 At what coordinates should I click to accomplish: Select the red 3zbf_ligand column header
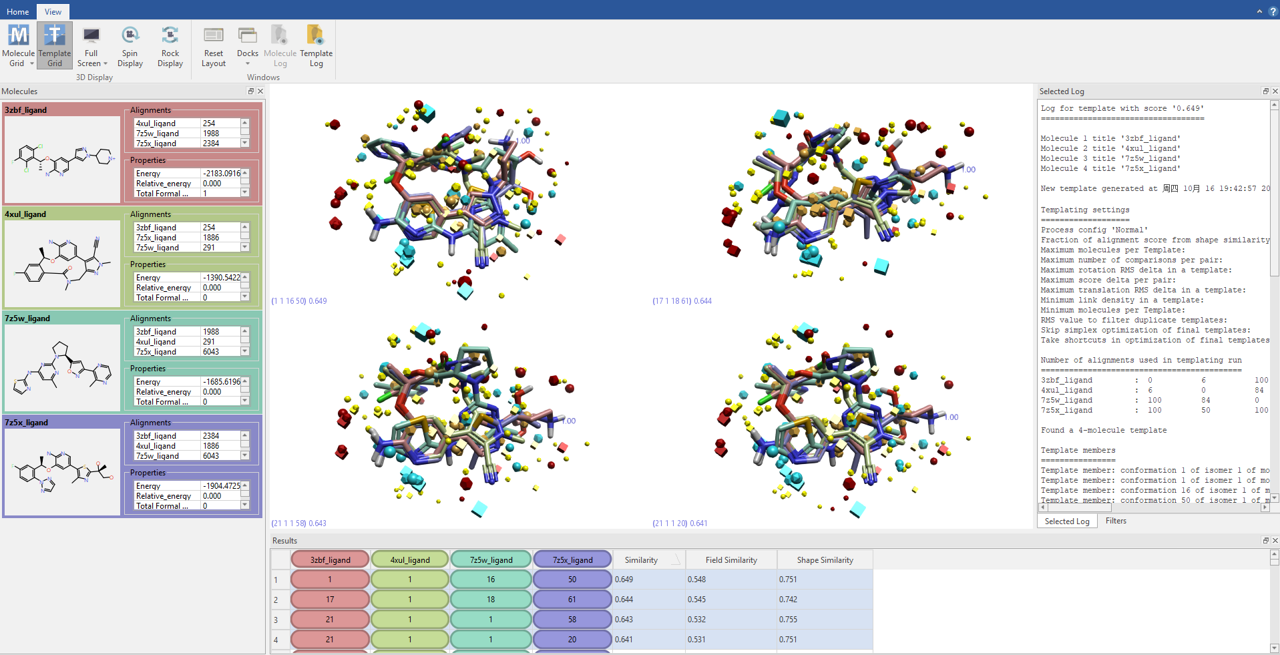[x=329, y=560]
